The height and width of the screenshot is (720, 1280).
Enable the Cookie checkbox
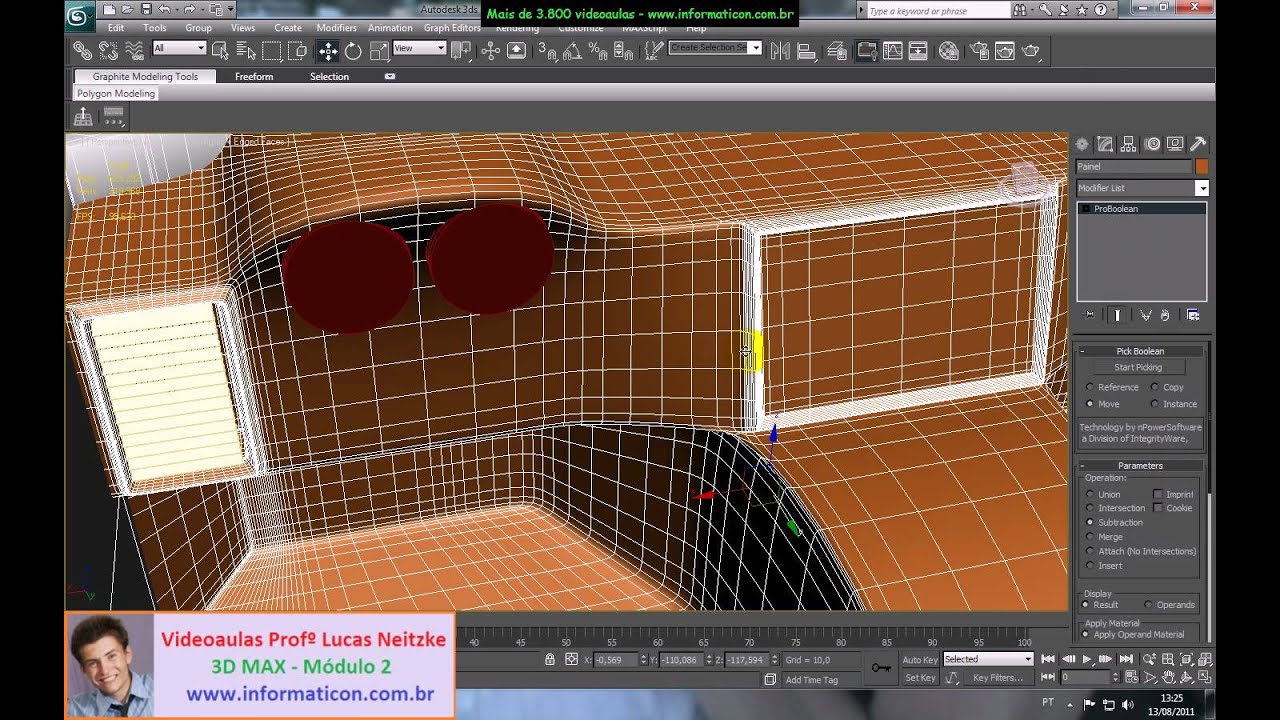pyautogui.click(x=1158, y=508)
